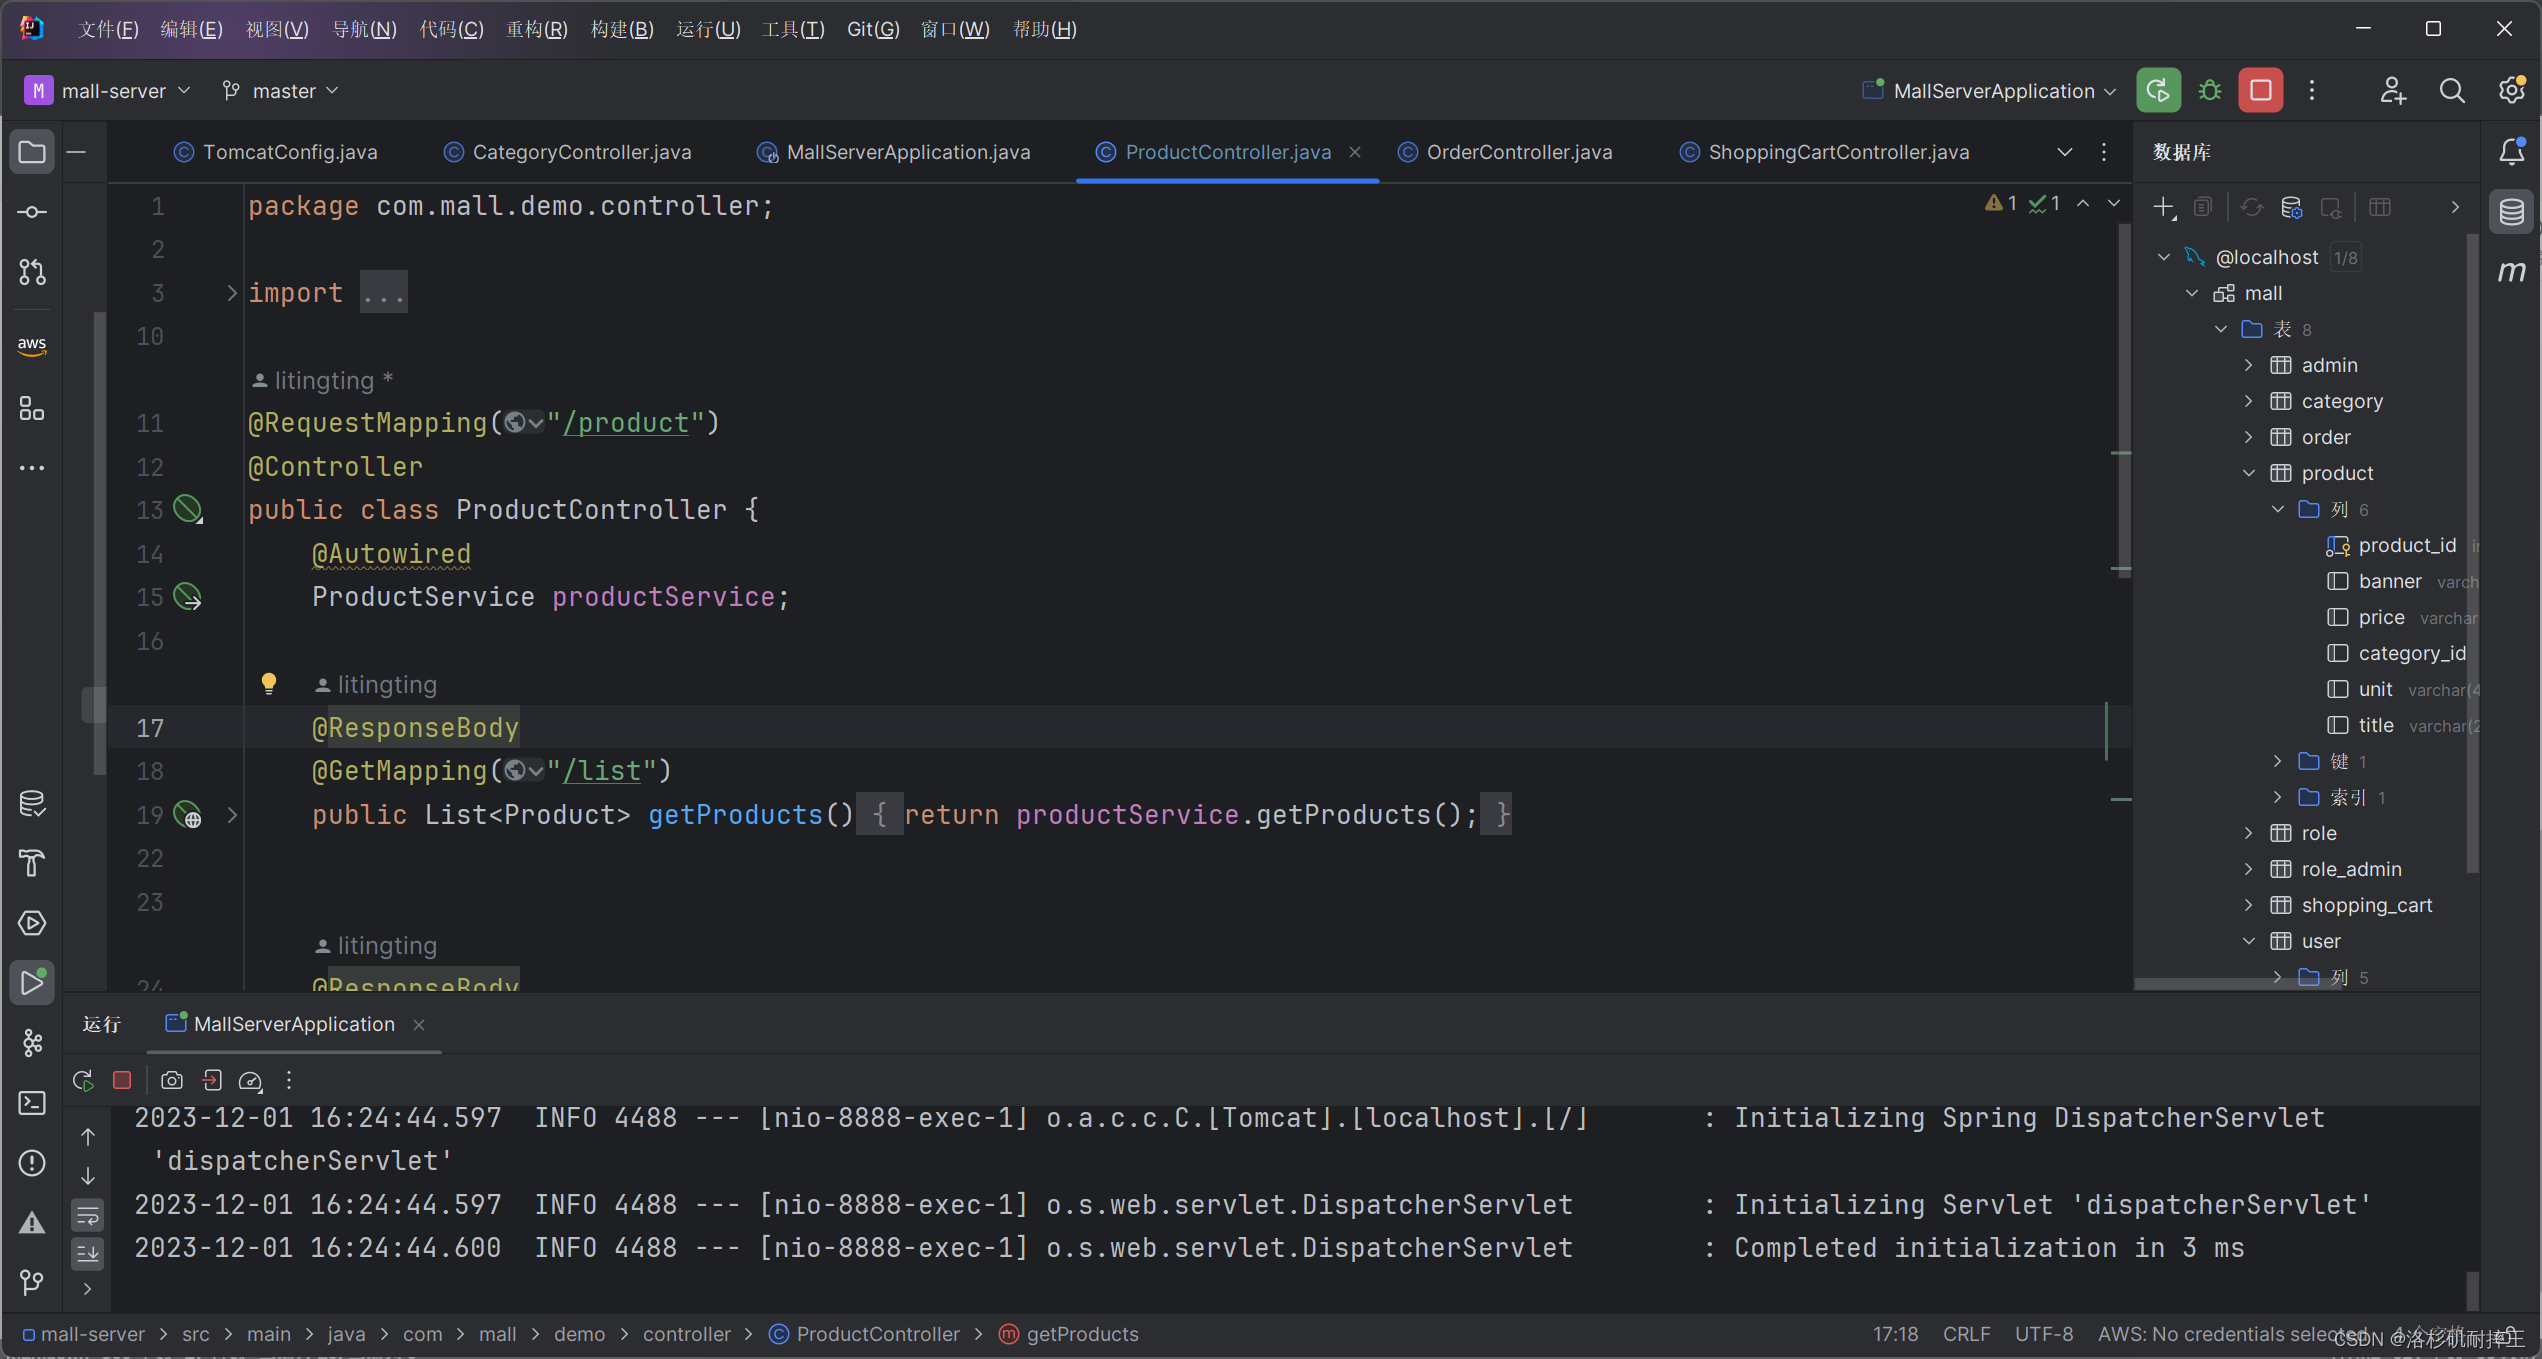This screenshot has width=2542, height=1359.
Task: Open MallServerApplication run configuration dropdown
Action: click(1990, 91)
